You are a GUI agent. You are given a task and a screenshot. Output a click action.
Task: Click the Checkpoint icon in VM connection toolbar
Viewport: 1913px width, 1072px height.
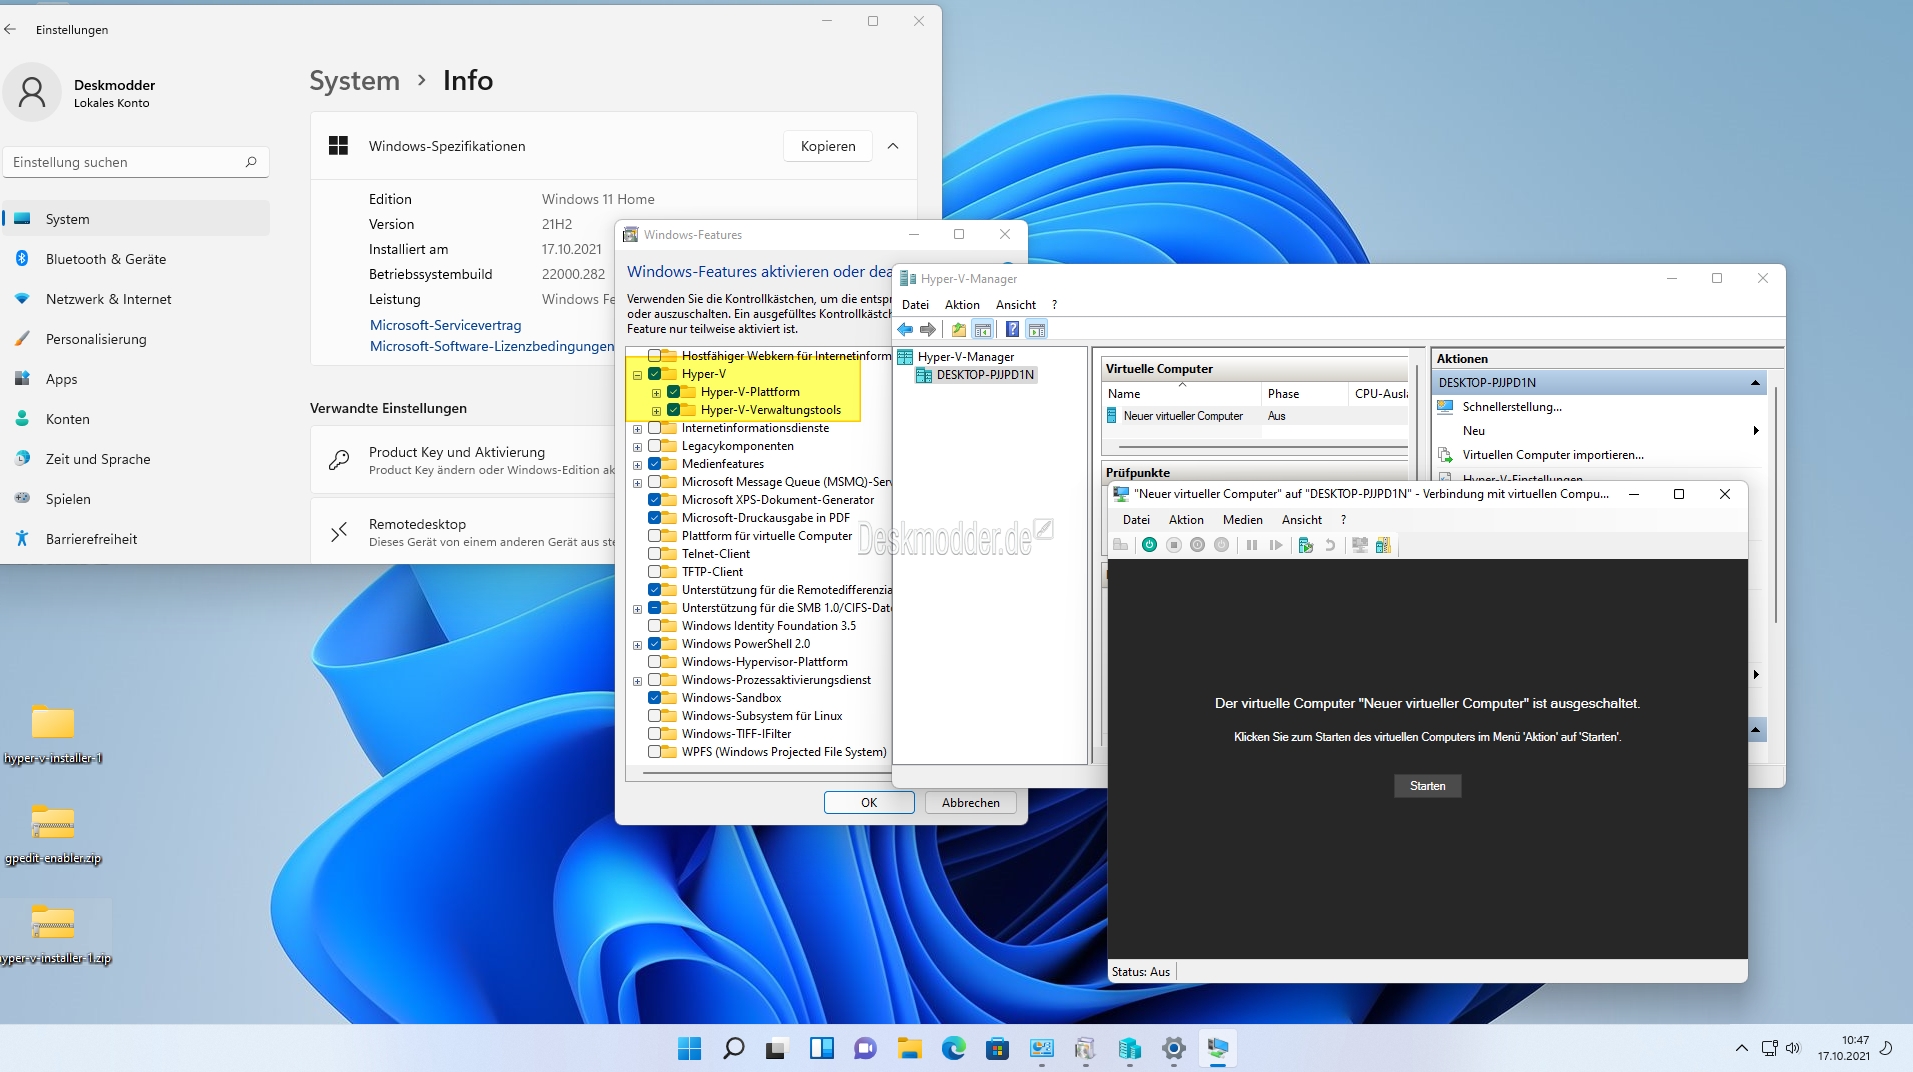click(1305, 545)
